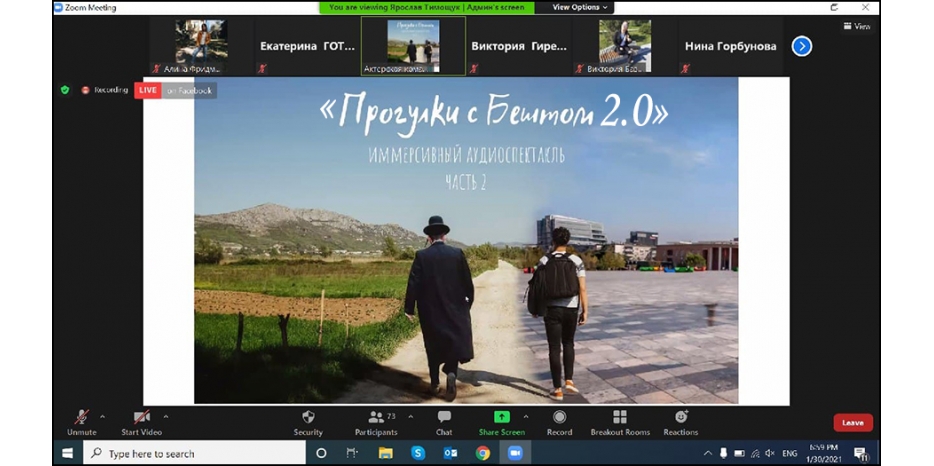Screen dimensions: 934x466
Task: Open Google Chrome from taskbar
Action: (x=482, y=453)
